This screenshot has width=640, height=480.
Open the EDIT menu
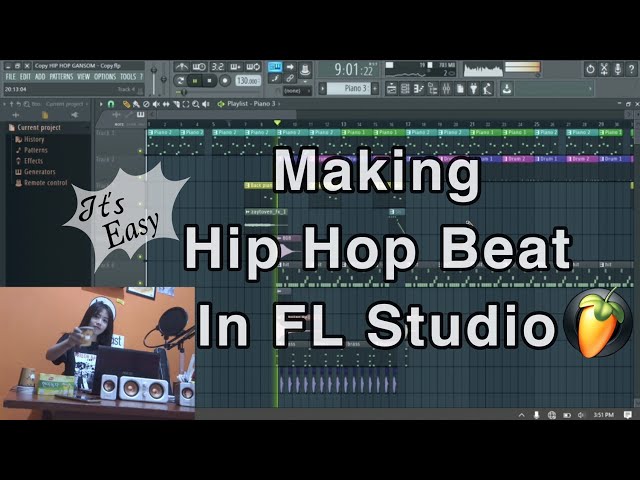tap(25, 77)
